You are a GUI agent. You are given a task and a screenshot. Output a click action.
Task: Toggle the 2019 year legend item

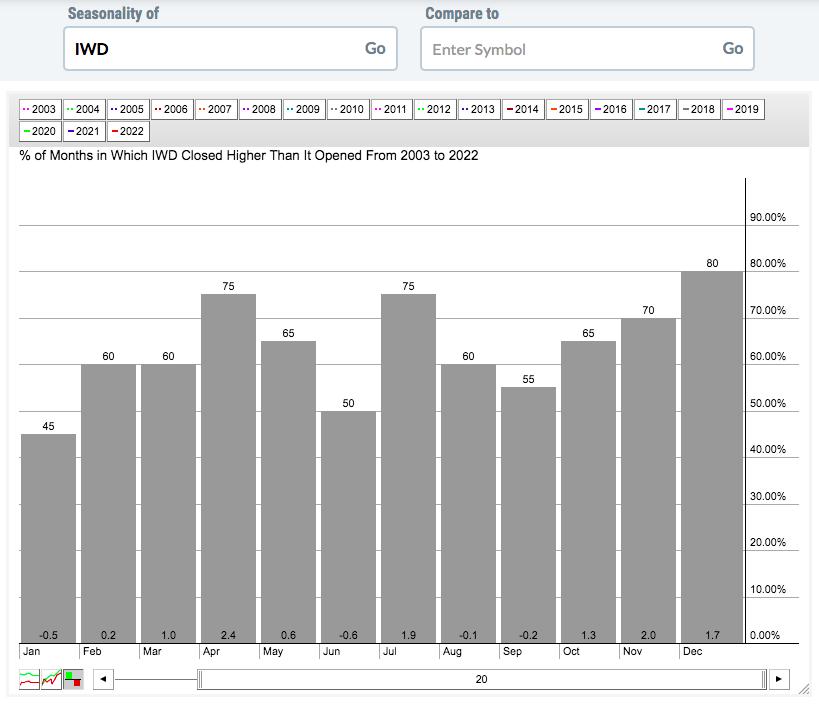click(741, 109)
